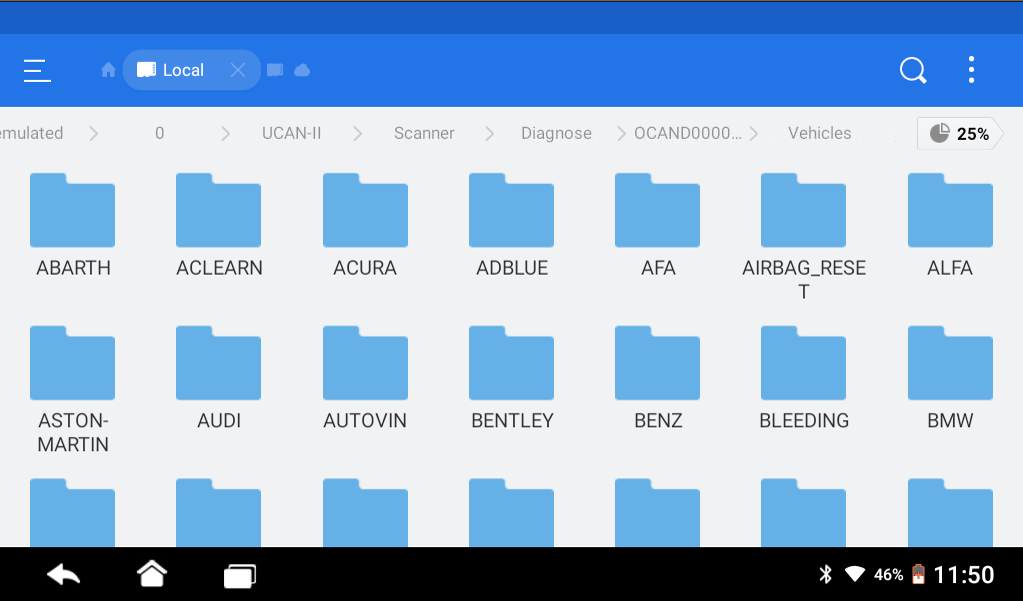Open the ACURA folder
This screenshot has width=1023, height=601.
365,226
